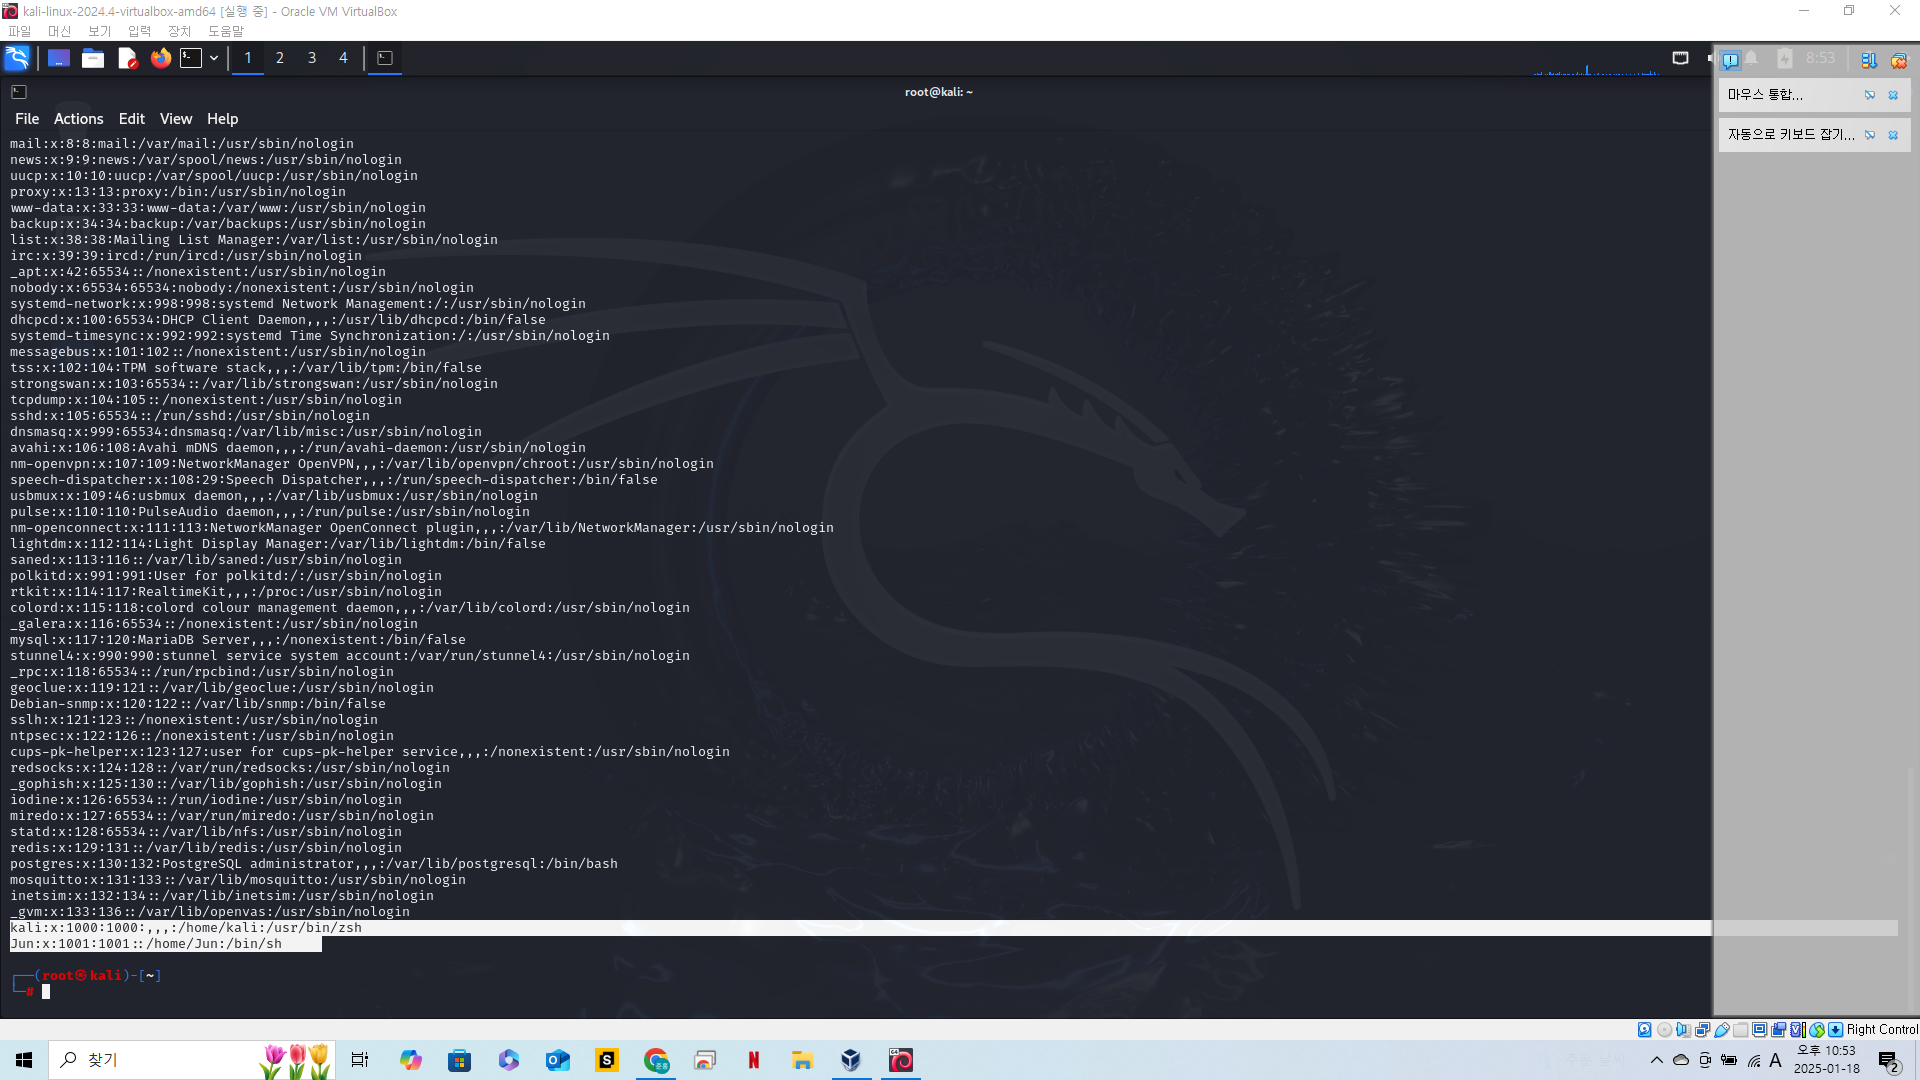Image resolution: width=1920 pixels, height=1080 pixels.
Task: Disable the 자동으로 키보드 잡기 notification
Action: [1870, 135]
